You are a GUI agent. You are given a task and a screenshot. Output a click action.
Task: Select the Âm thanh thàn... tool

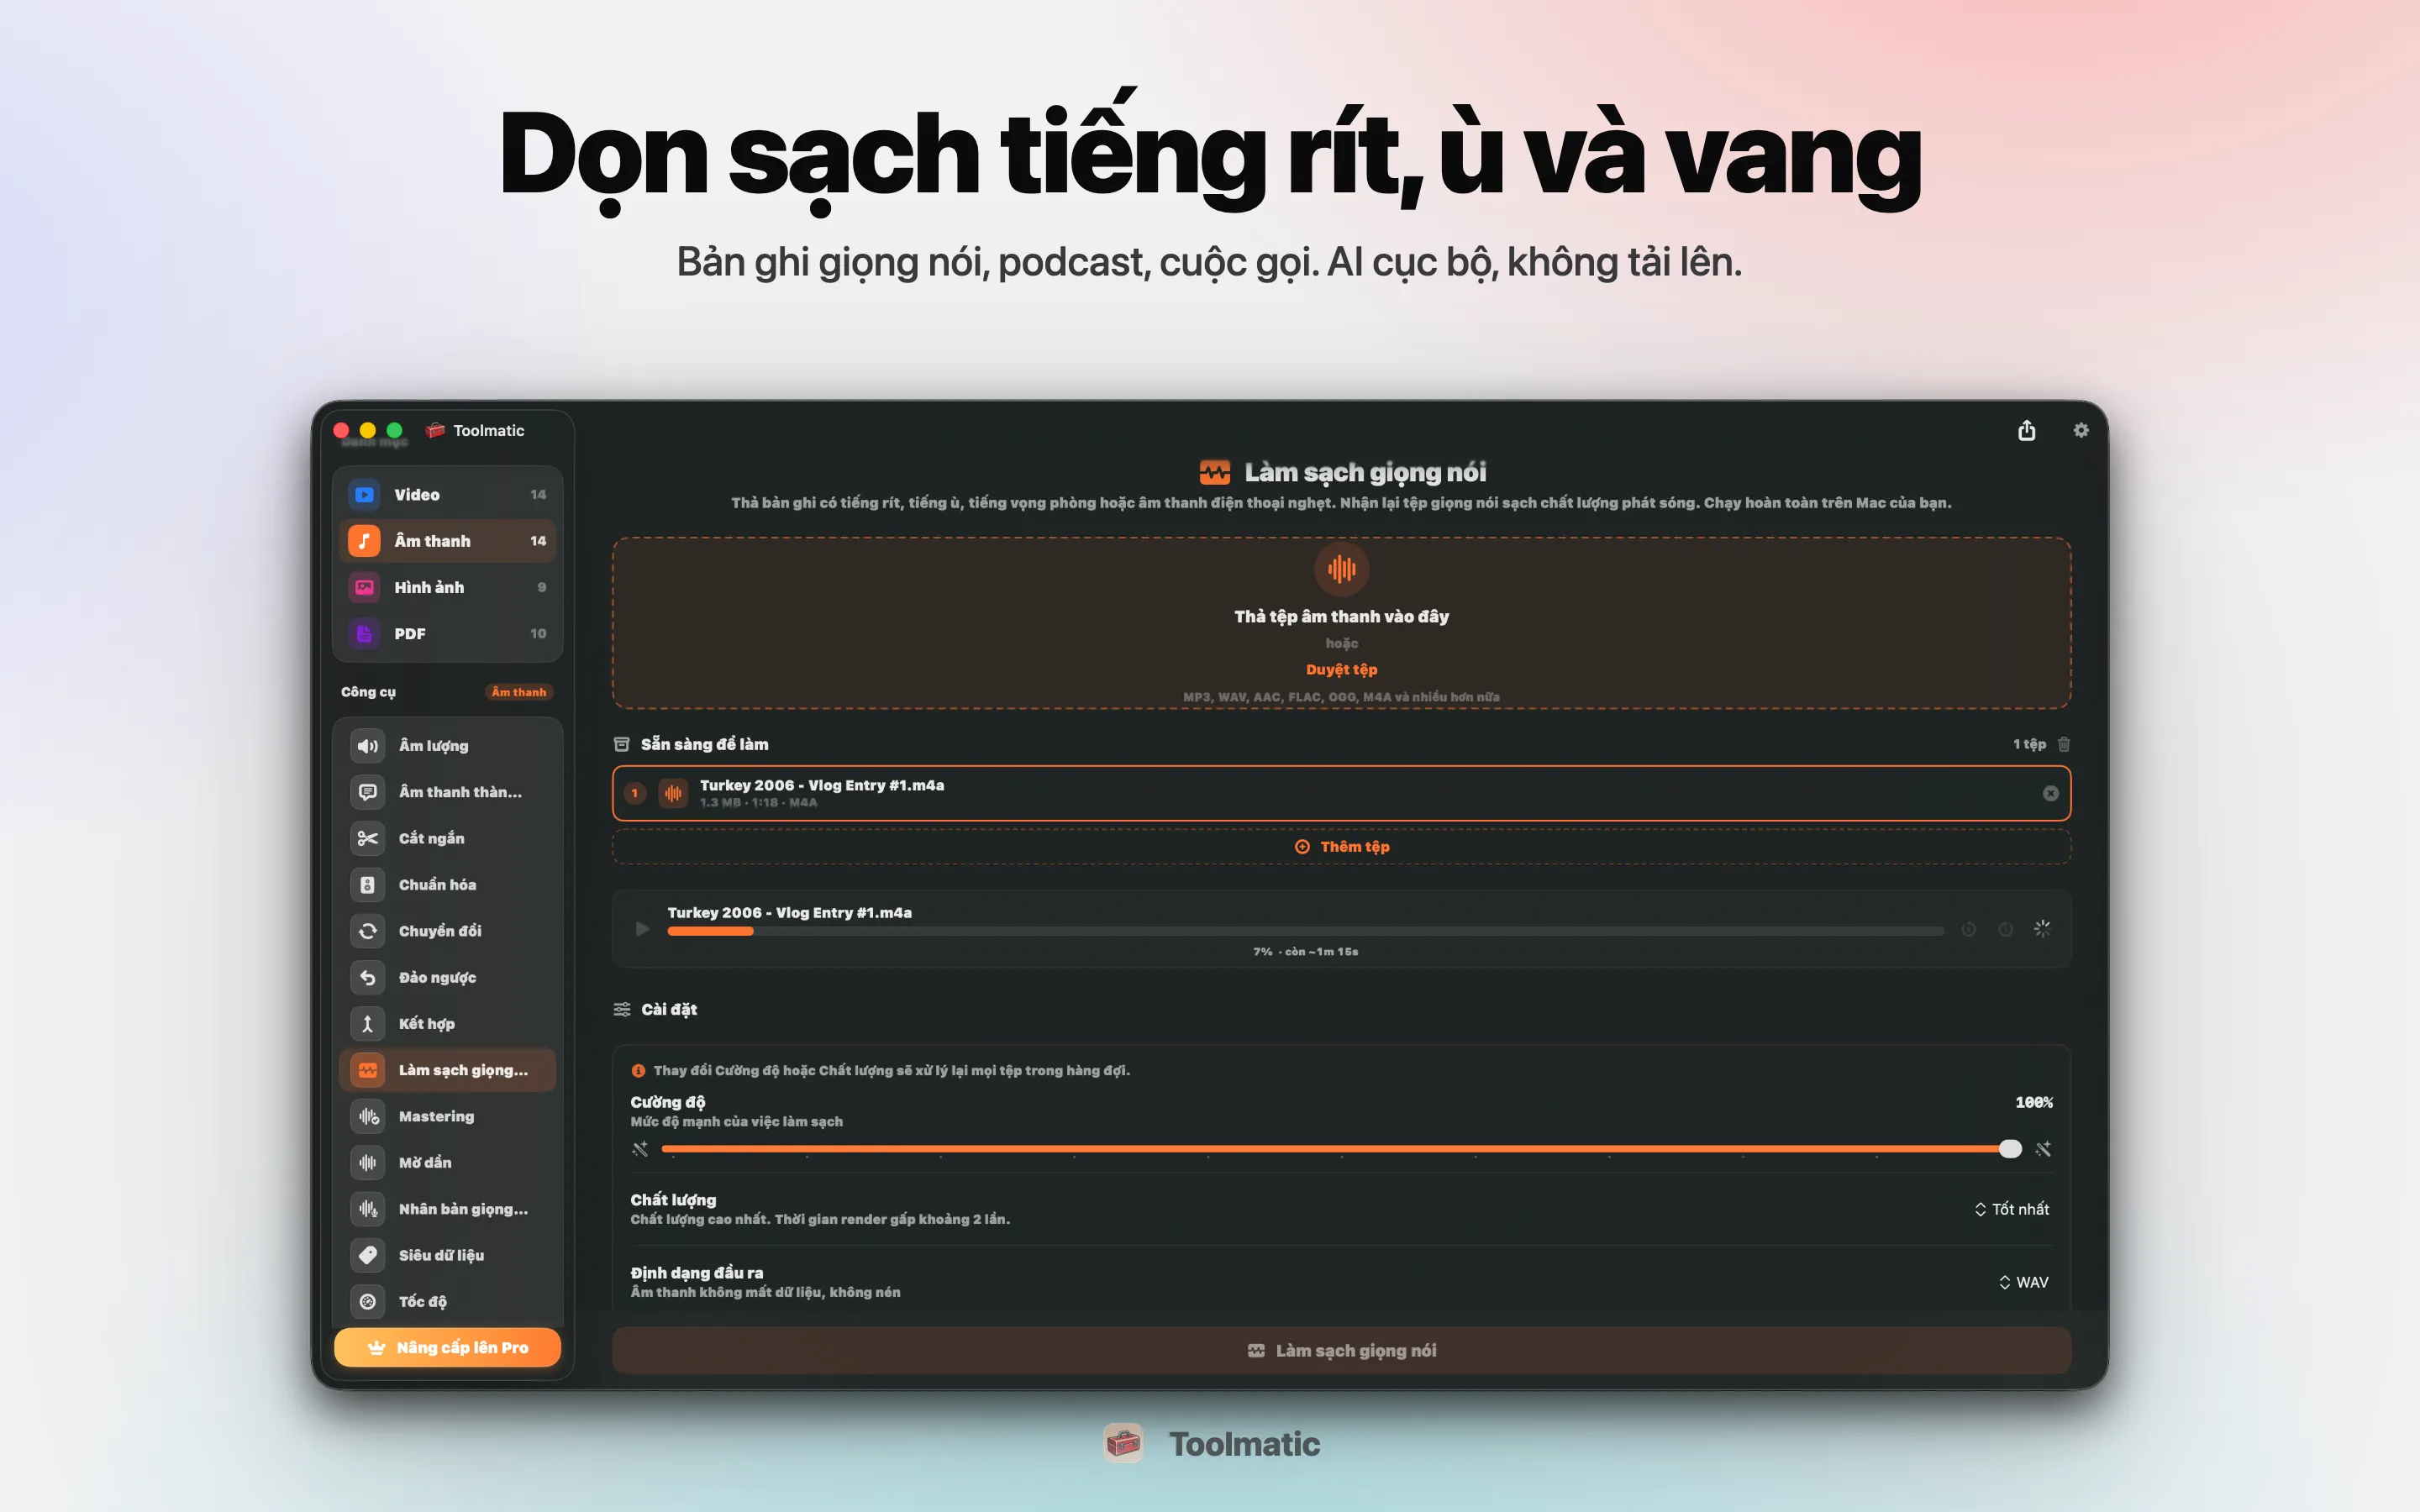coord(447,792)
